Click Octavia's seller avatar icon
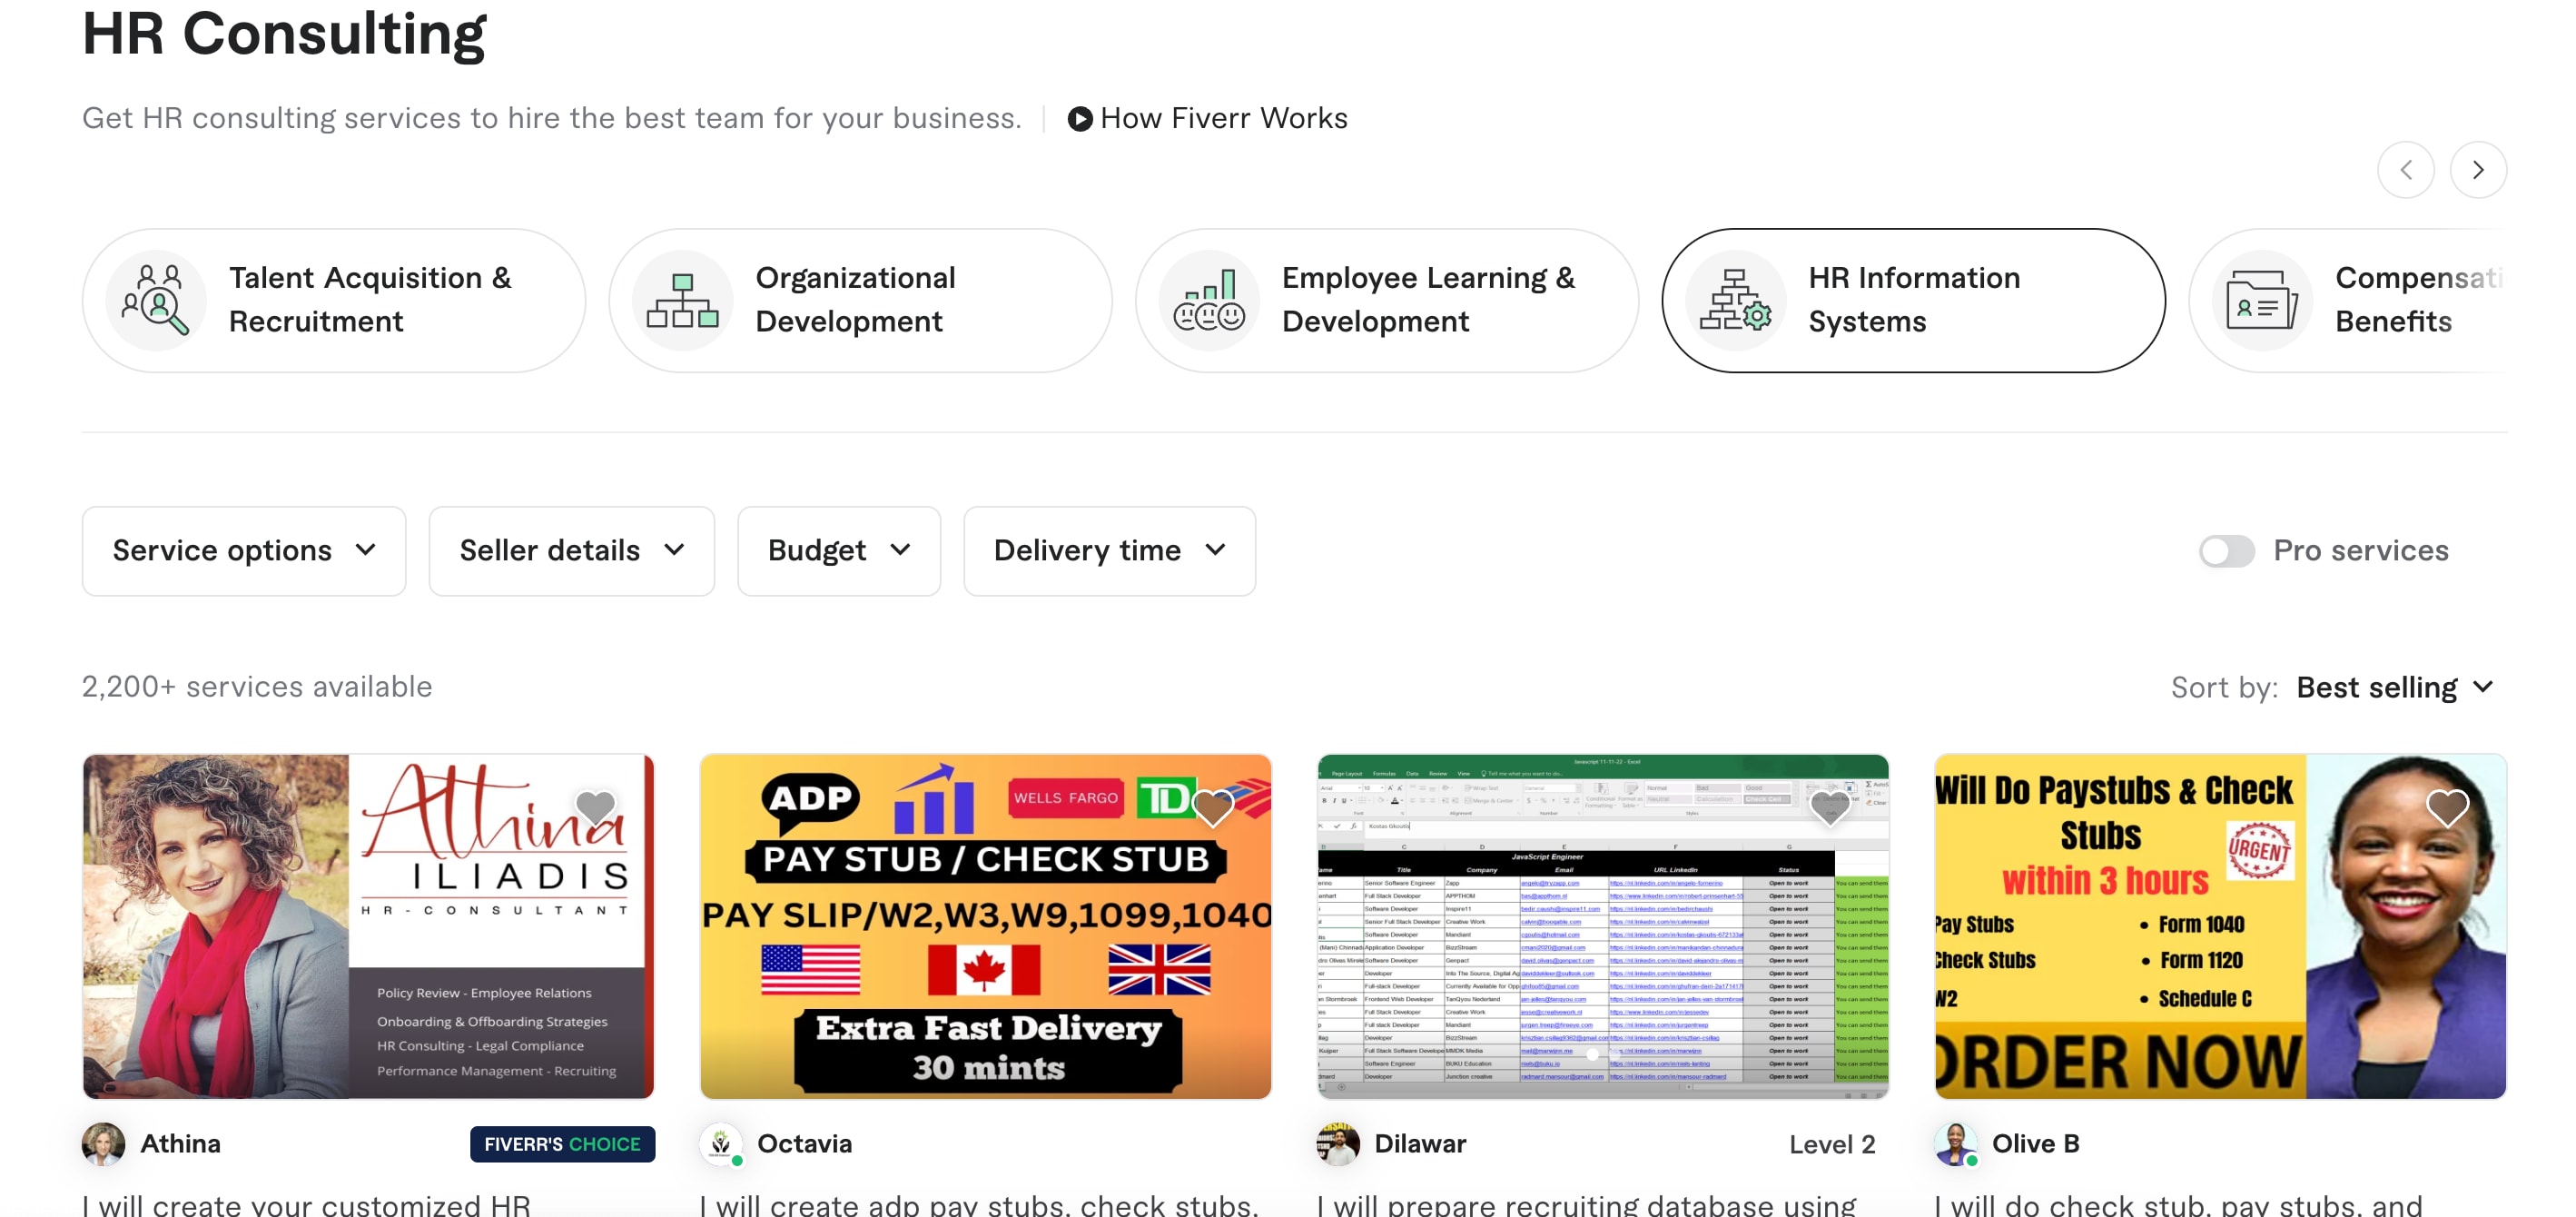This screenshot has width=2576, height=1217. [720, 1143]
